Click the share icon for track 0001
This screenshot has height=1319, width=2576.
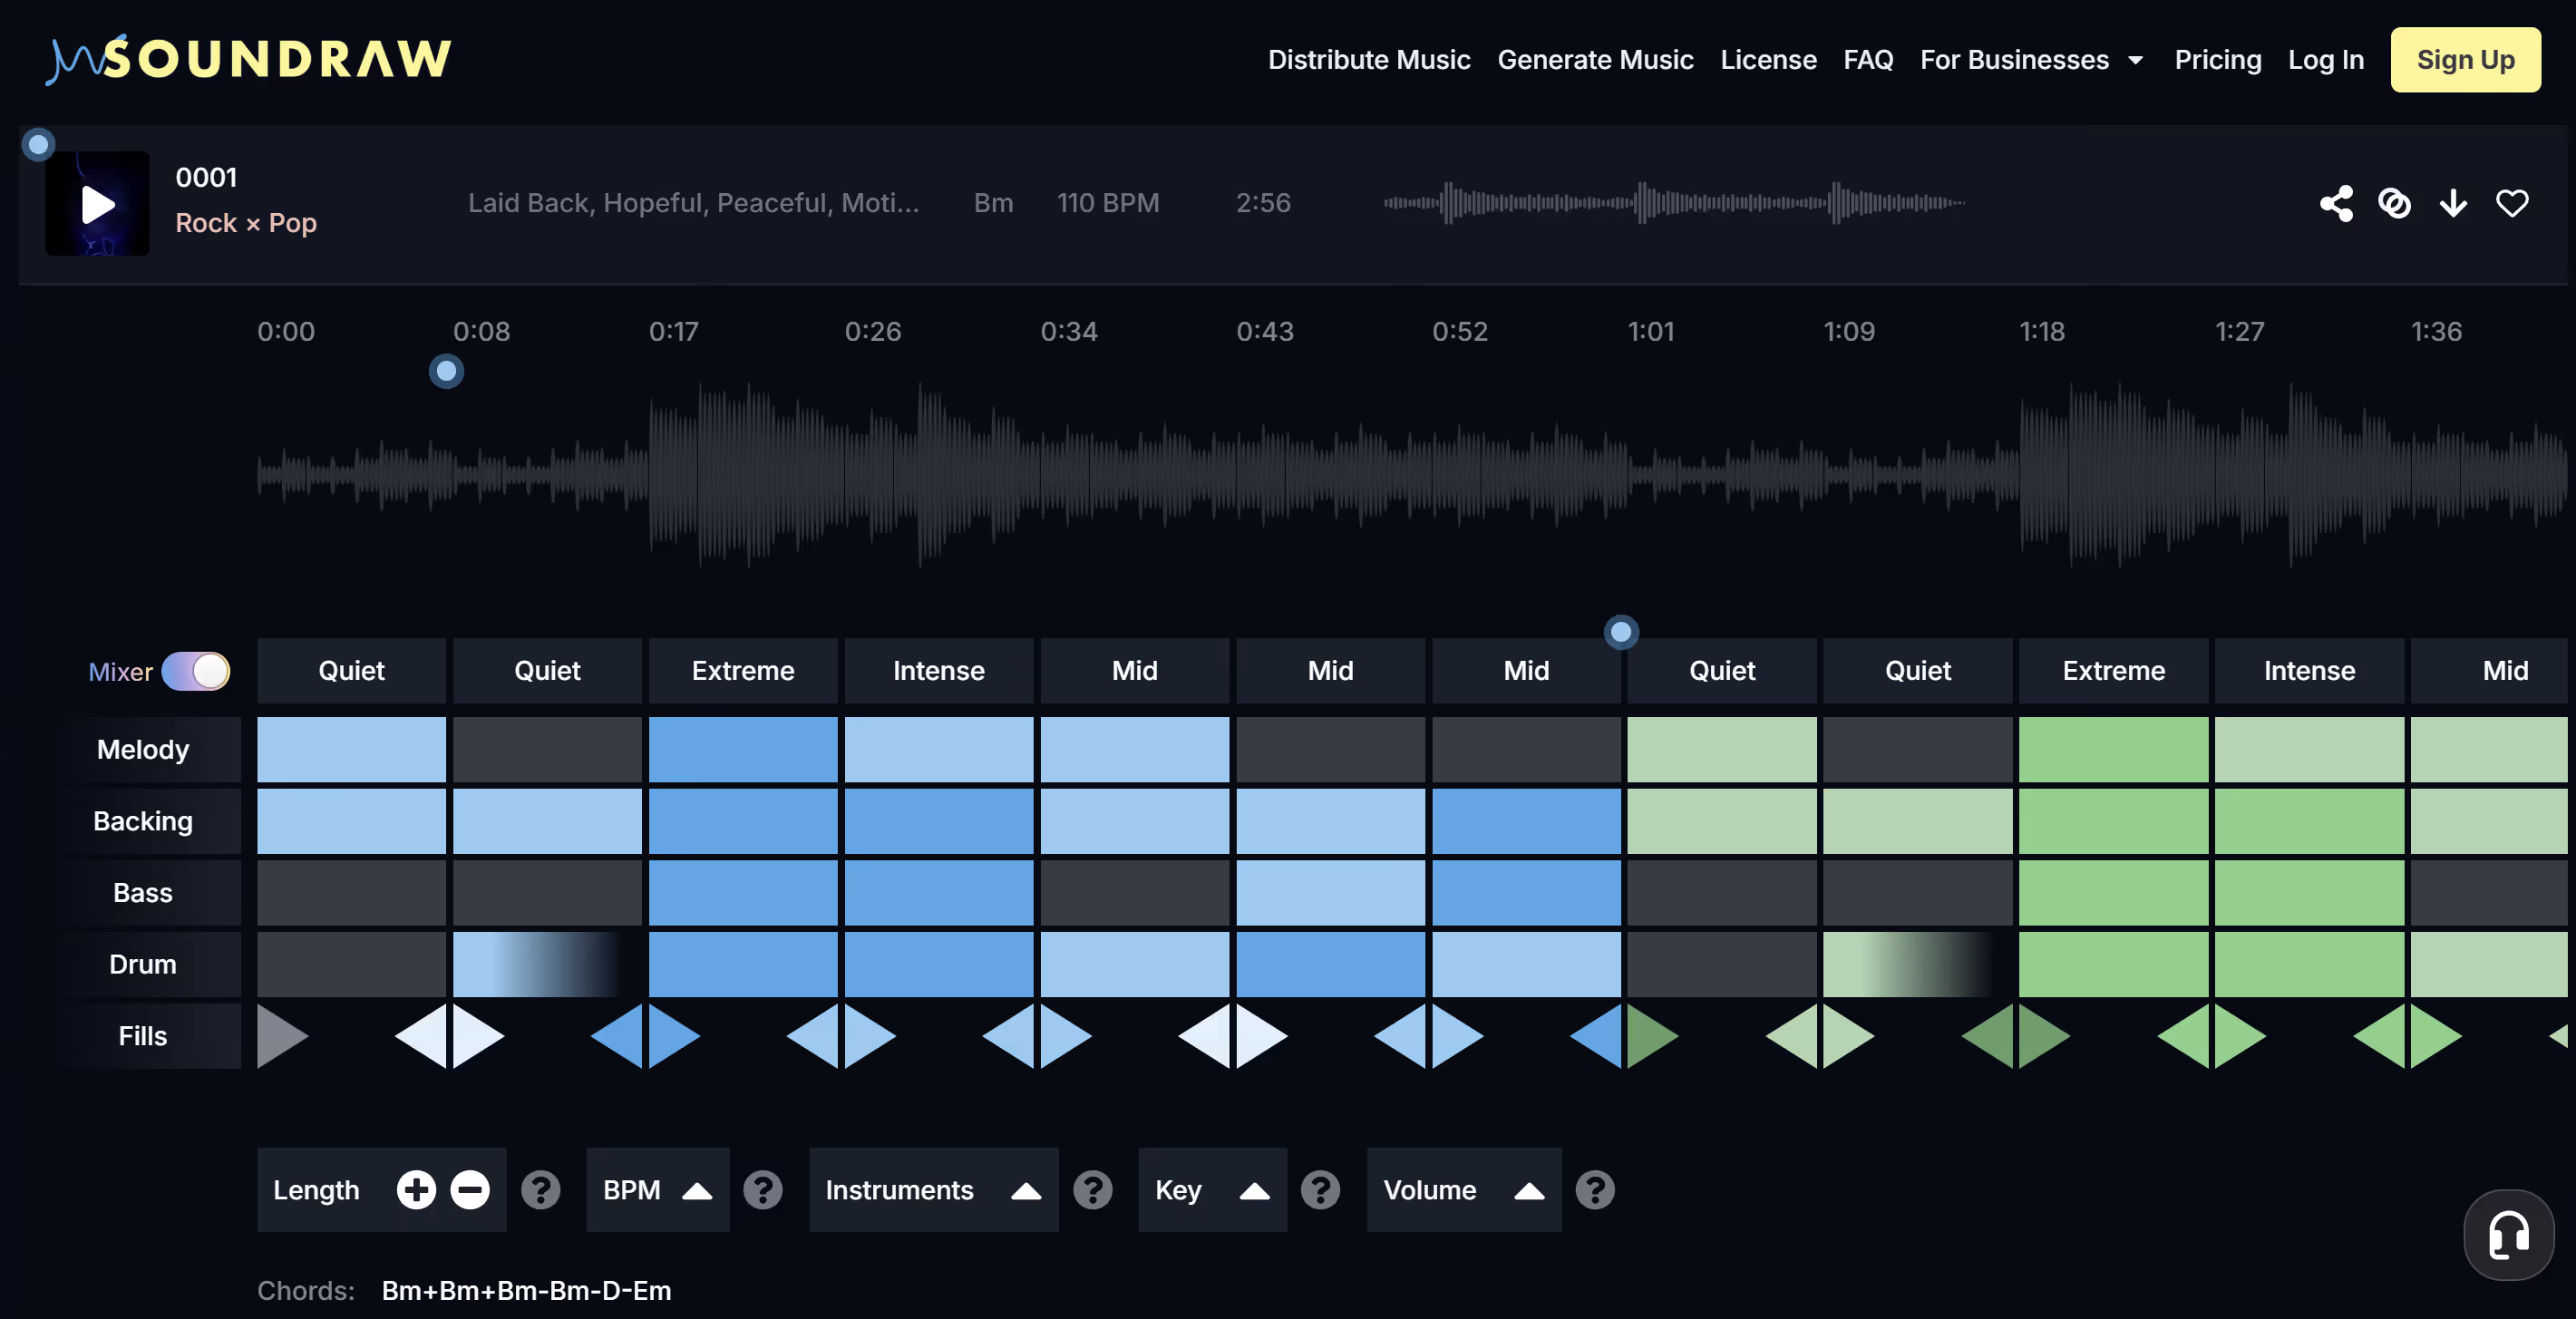2336,203
